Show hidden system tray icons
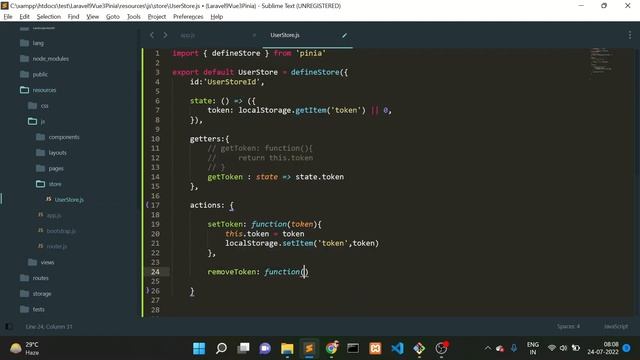640x360 pixels. tap(488, 348)
